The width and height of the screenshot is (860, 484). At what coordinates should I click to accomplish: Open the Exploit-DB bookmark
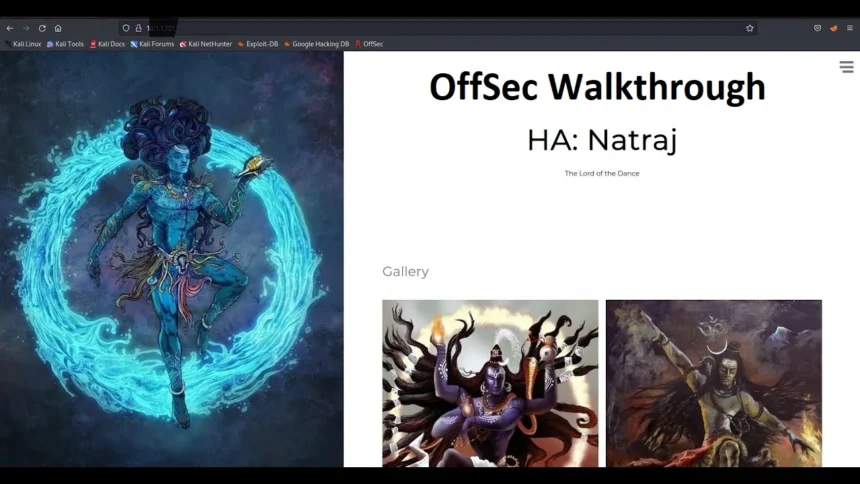[x=258, y=44]
